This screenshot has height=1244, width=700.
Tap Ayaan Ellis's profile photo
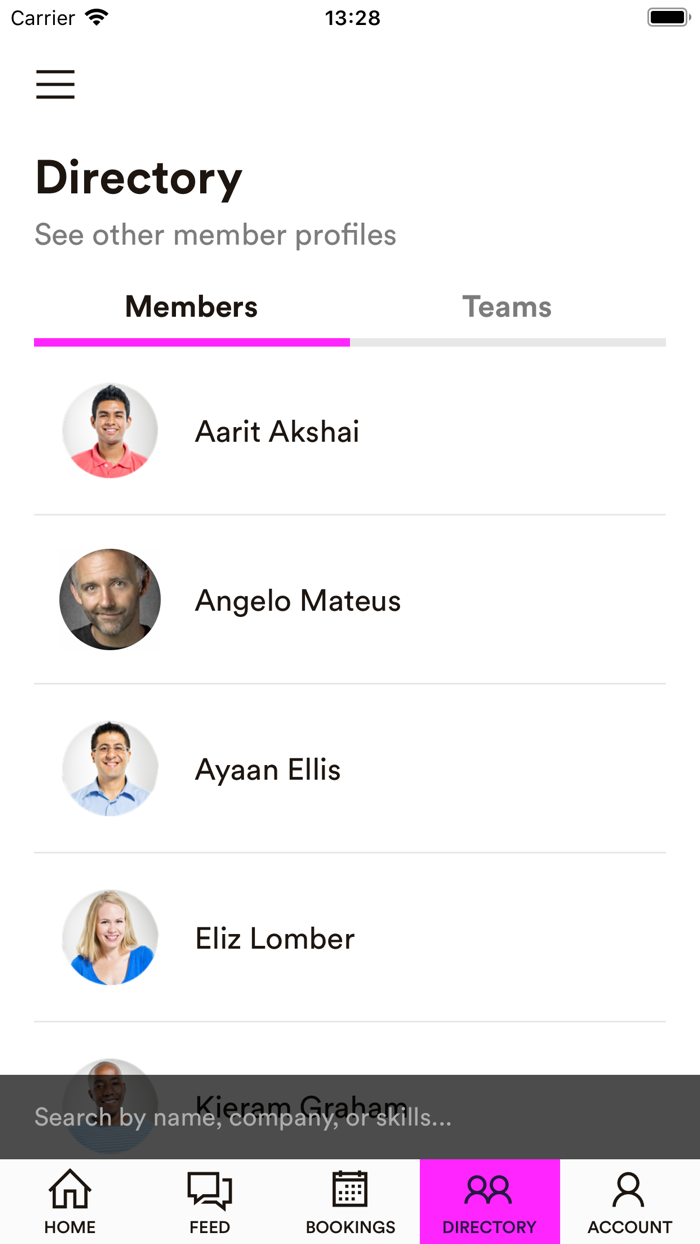point(110,769)
